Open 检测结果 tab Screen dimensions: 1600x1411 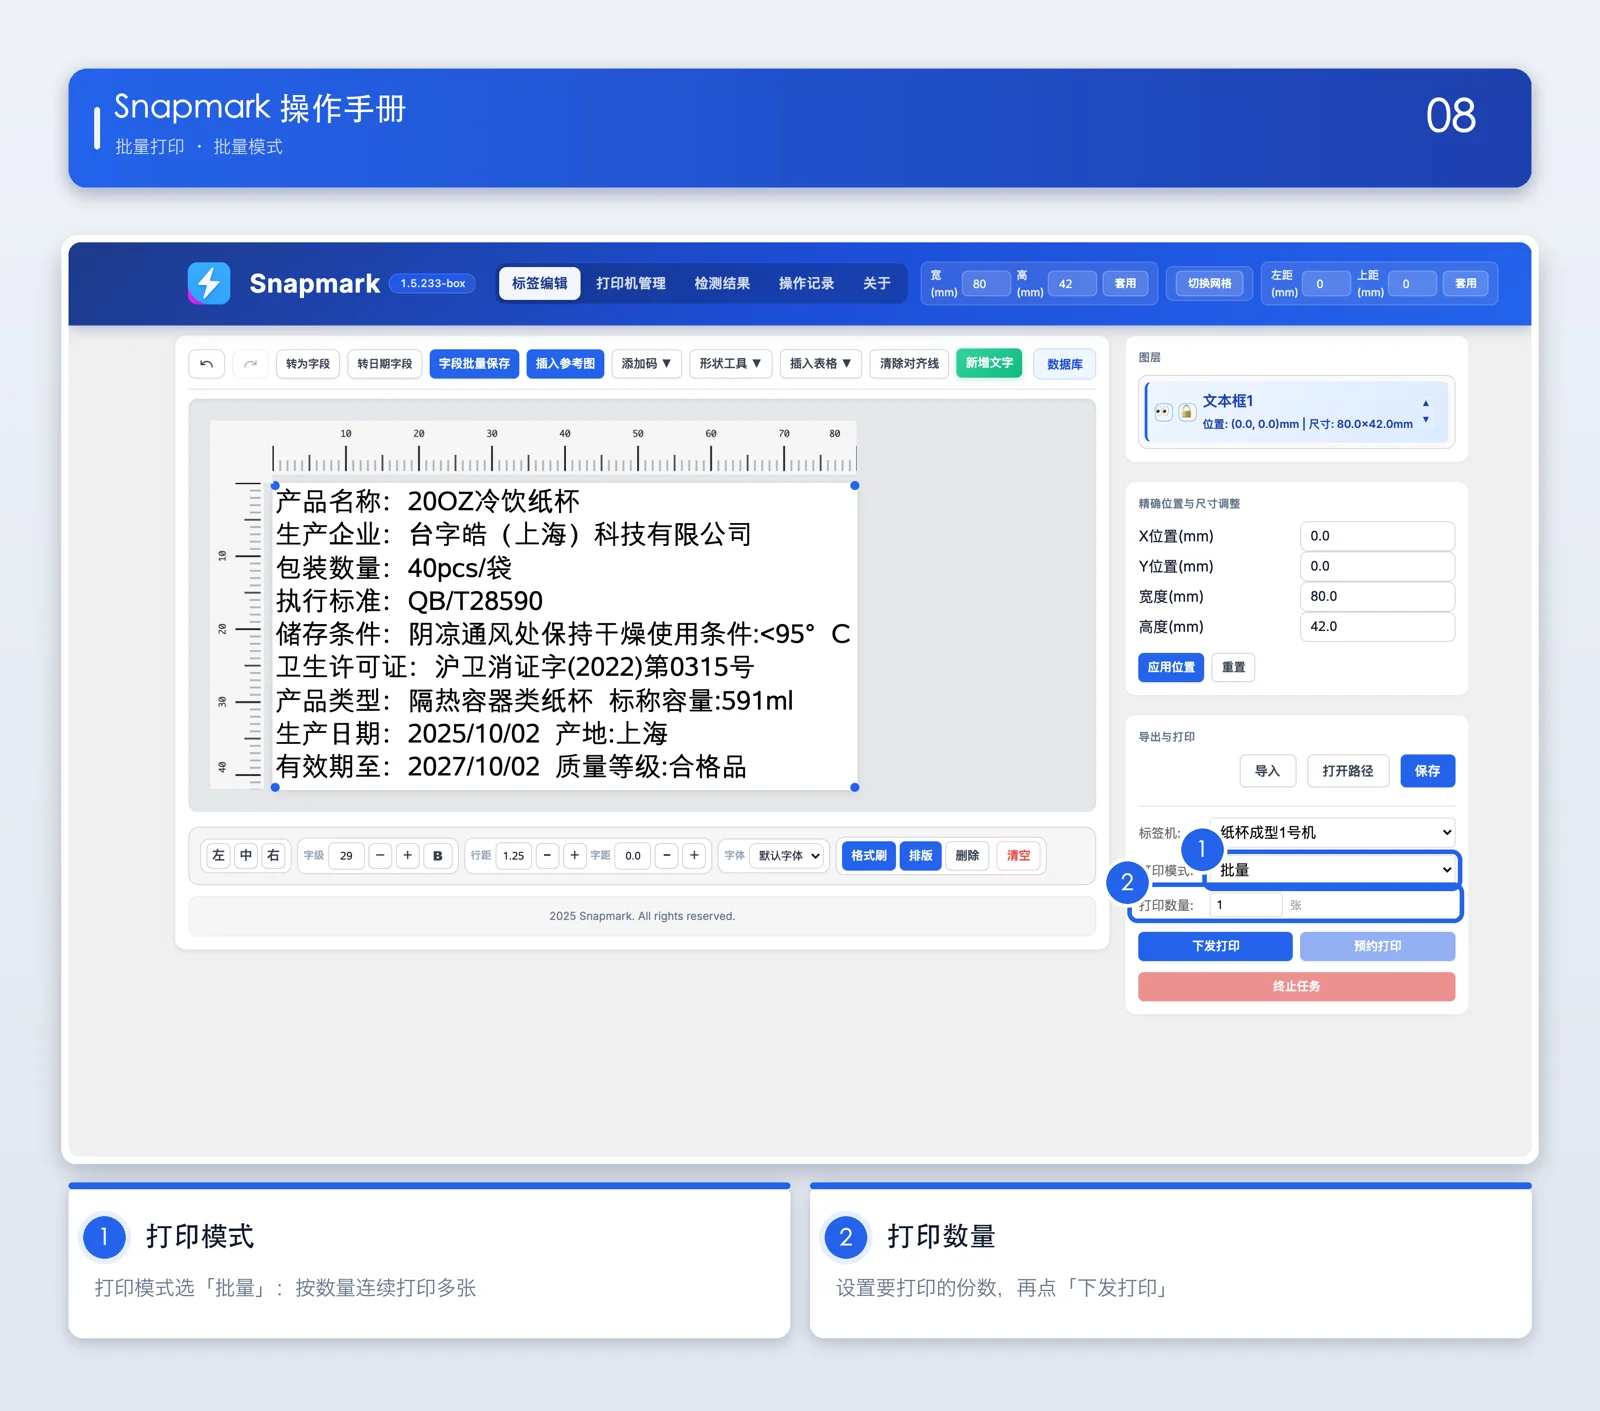[722, 284]
